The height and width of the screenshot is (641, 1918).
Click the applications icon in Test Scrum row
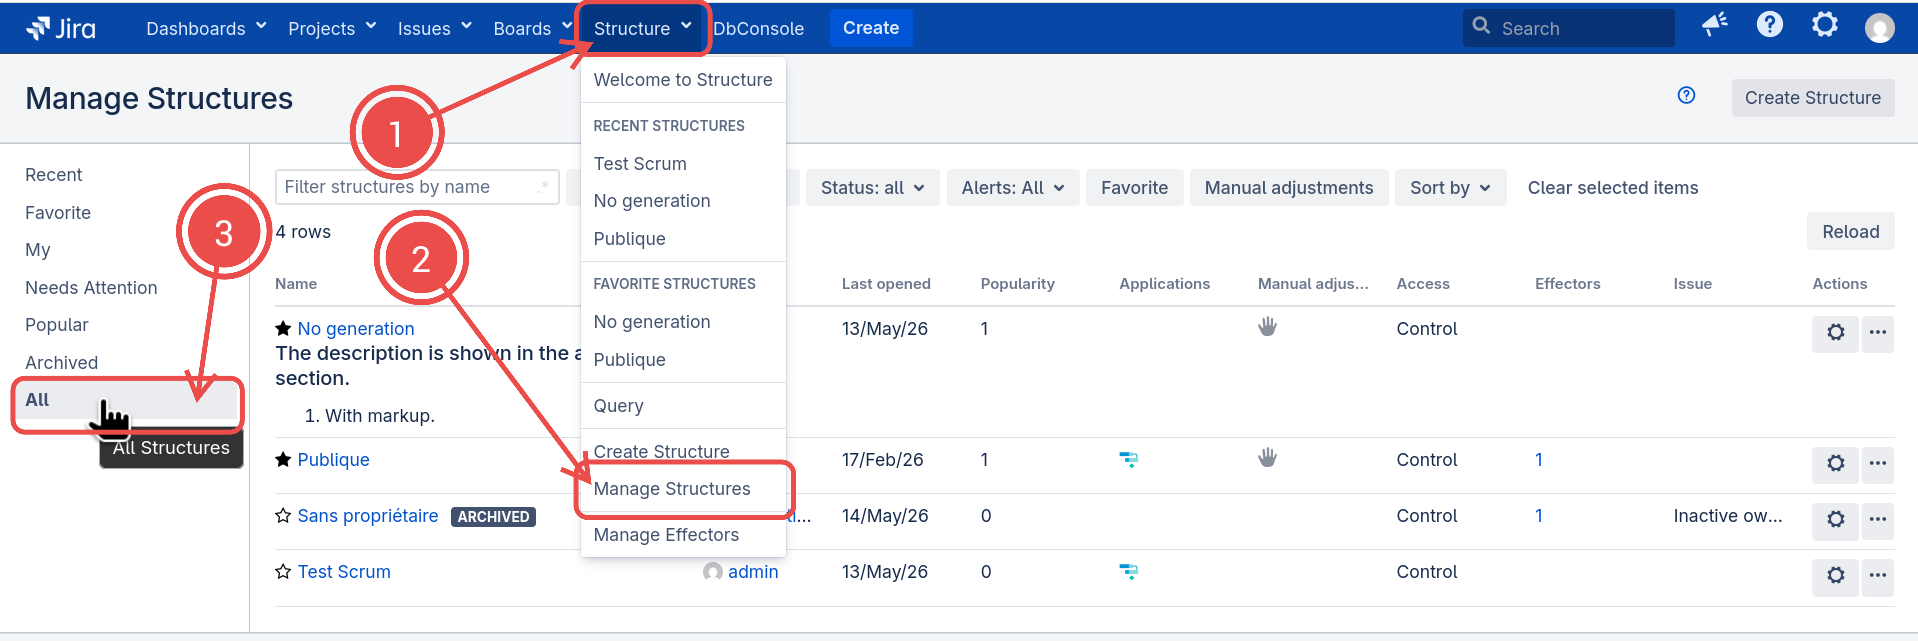(x=1128, y=571)
